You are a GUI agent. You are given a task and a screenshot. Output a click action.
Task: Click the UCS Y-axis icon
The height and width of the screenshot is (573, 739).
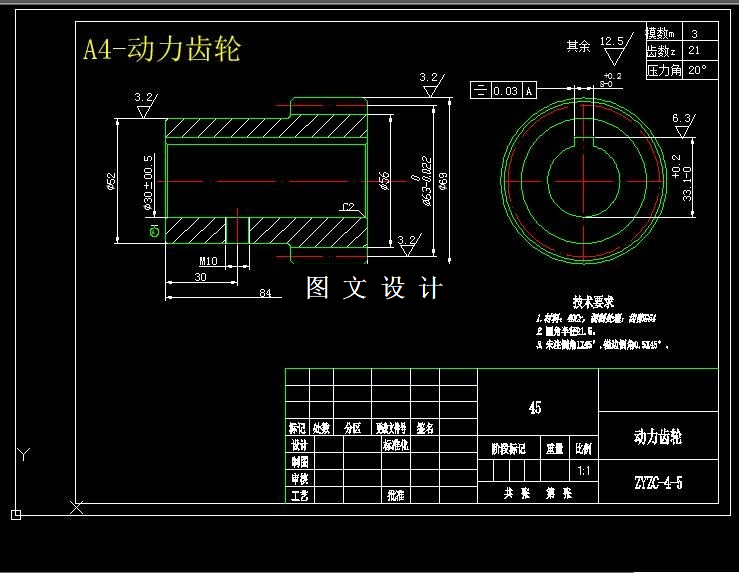(23, 454)
